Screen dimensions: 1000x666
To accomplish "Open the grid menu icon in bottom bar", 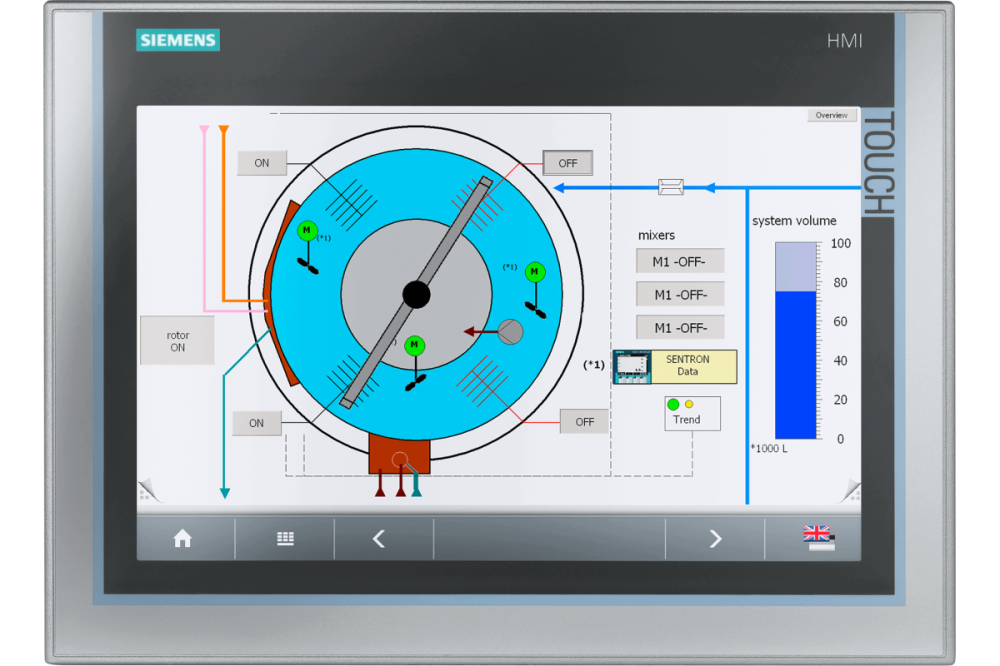I will (285, 539).
